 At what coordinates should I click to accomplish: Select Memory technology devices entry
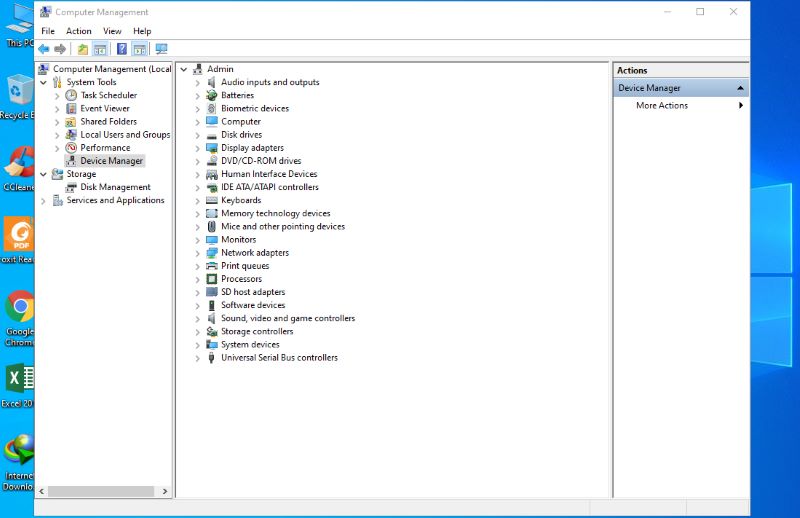(276, 213)
